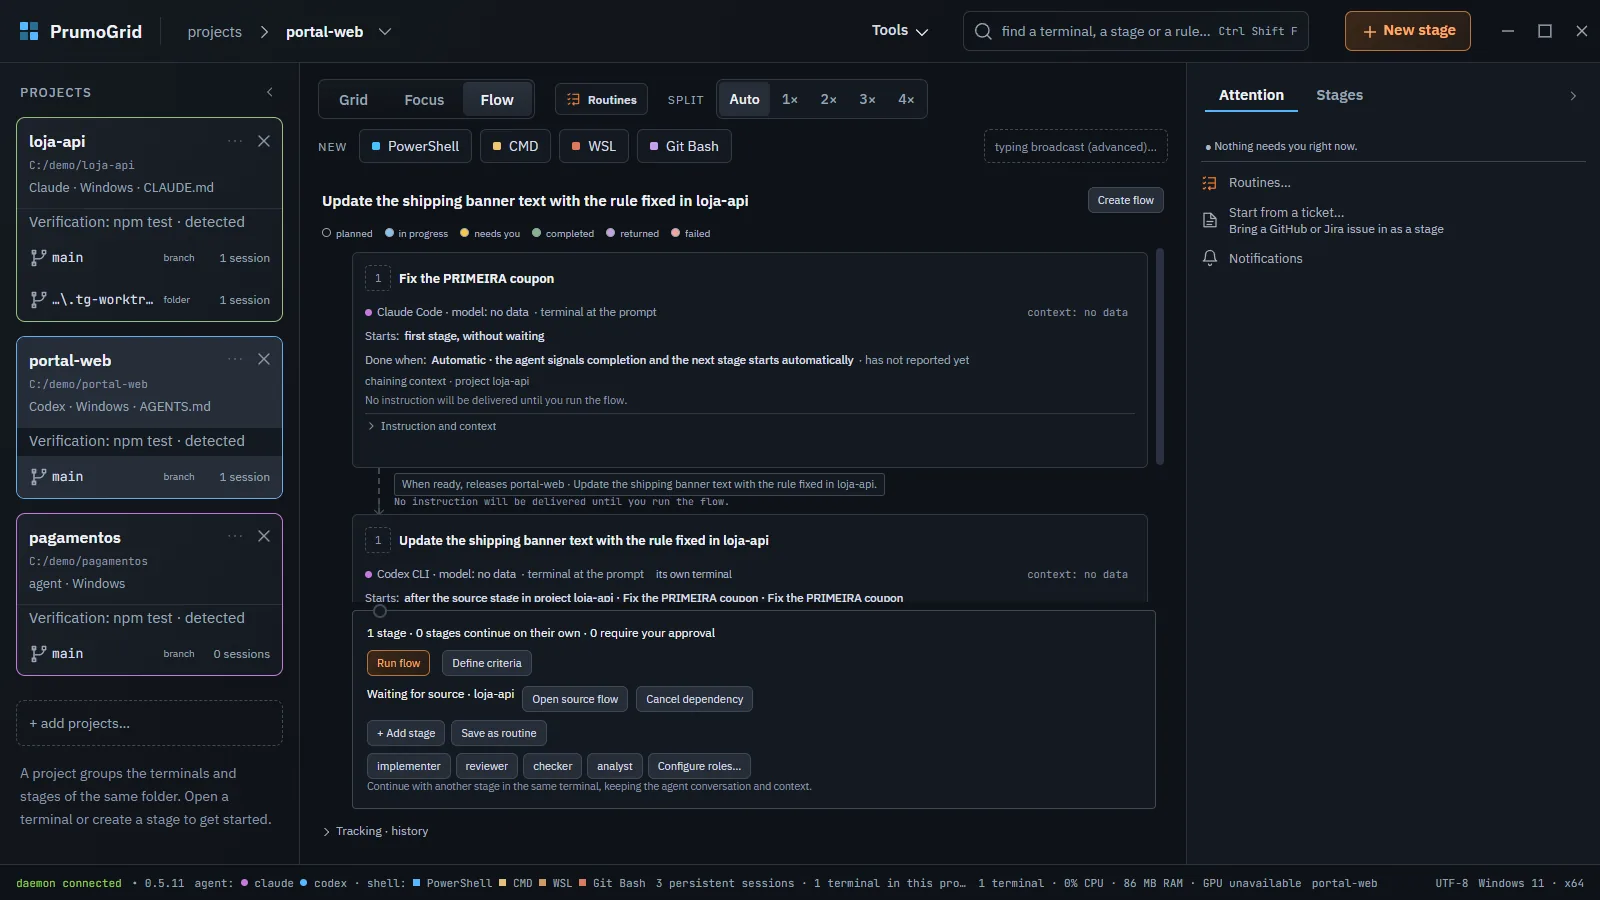Expand Instruction and context section
The width and height of the screenshot is (1600, 900).
tap(432, 426)
